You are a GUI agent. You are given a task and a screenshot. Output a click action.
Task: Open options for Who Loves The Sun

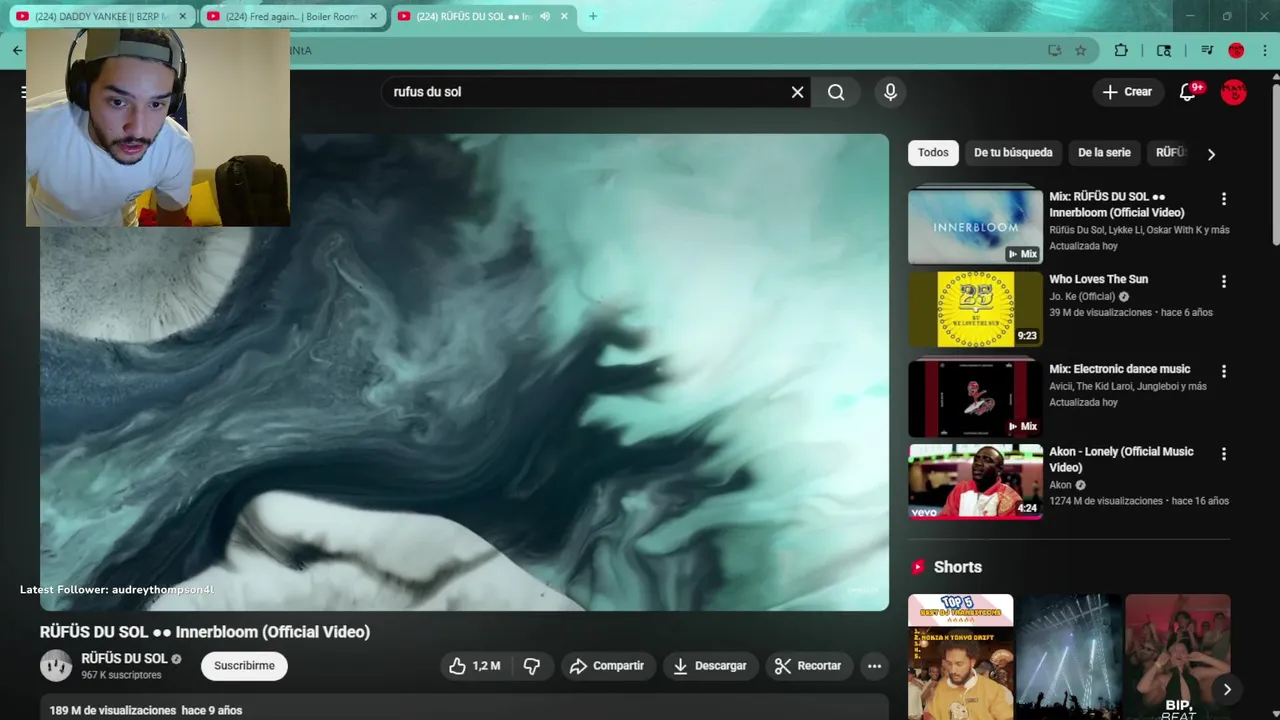click(1223, 282)
